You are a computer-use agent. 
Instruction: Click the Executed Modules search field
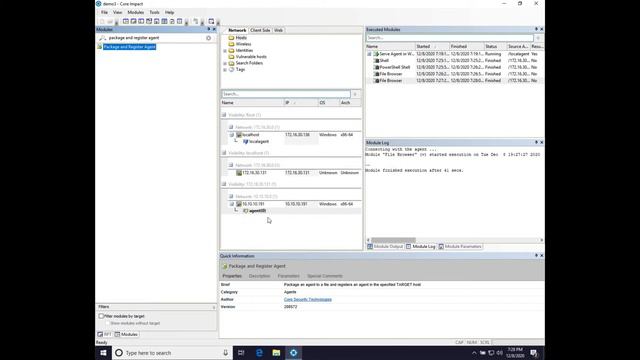point(449,38)
